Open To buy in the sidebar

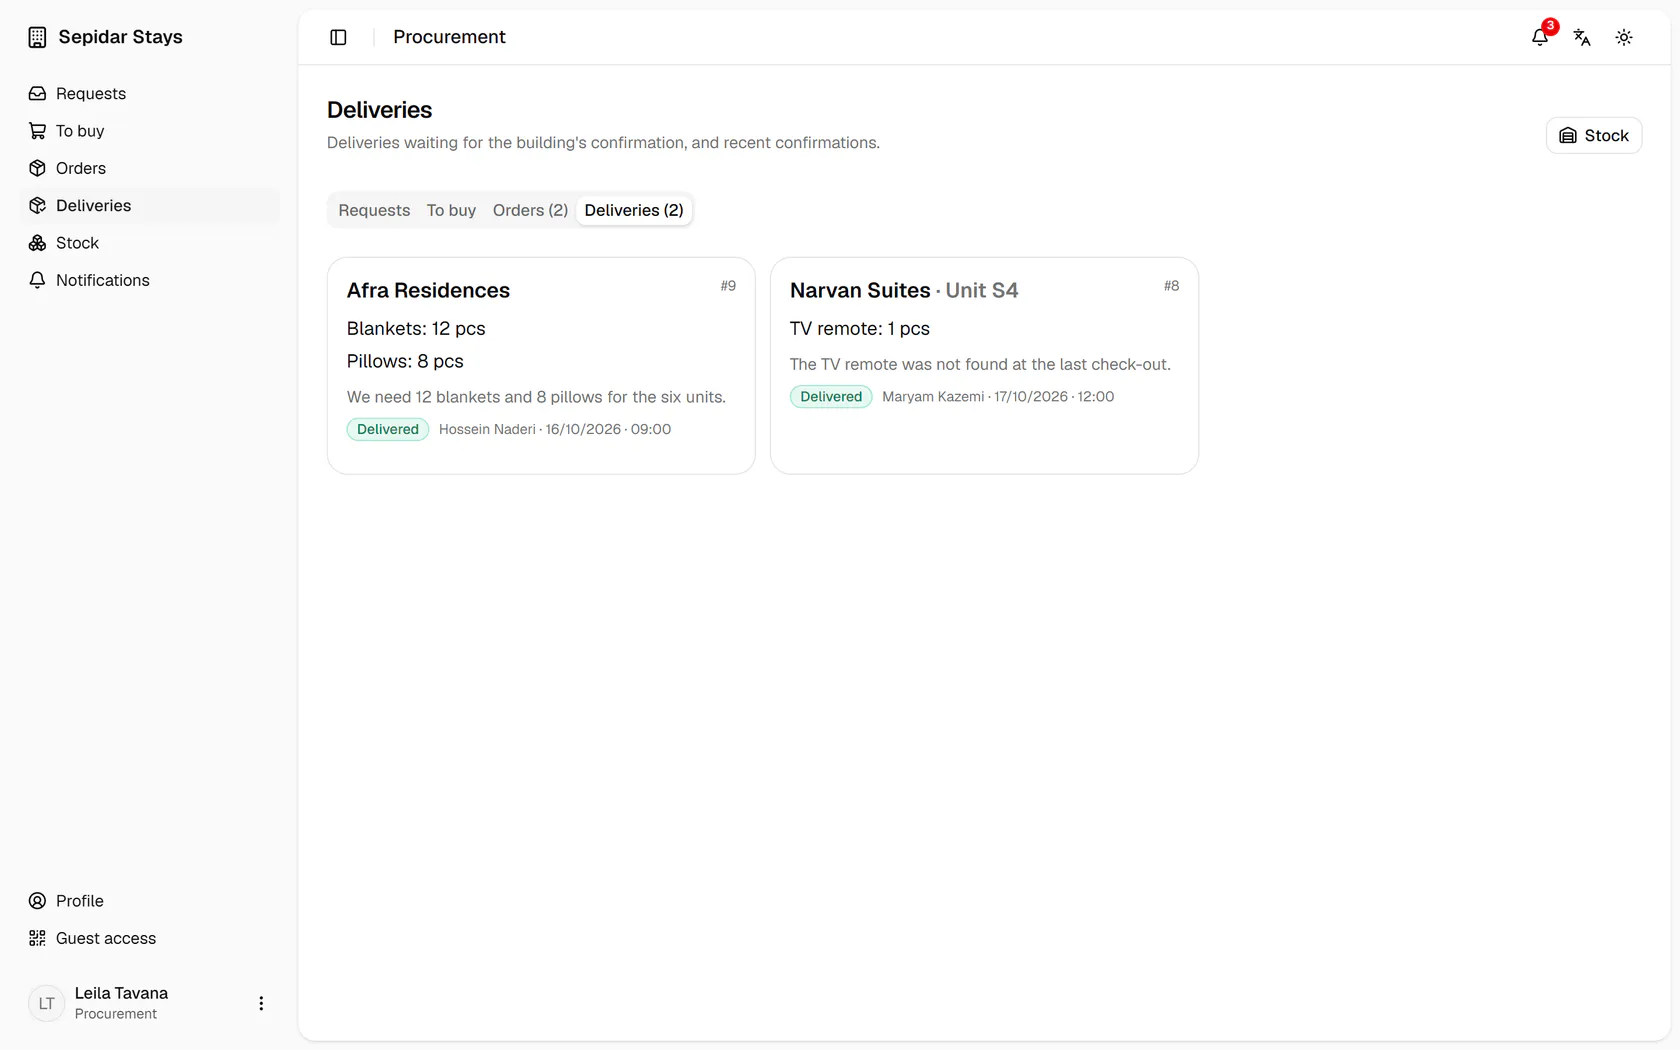coord(150,131)
